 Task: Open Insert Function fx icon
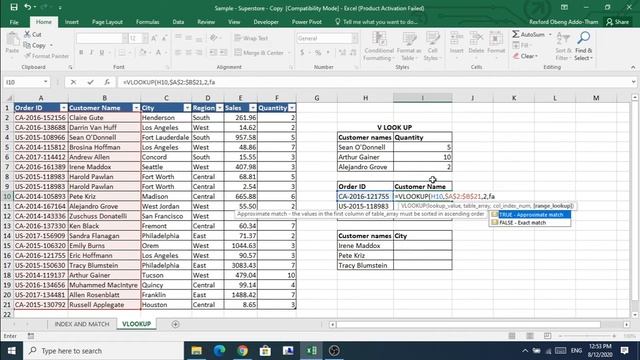point(107,82)
